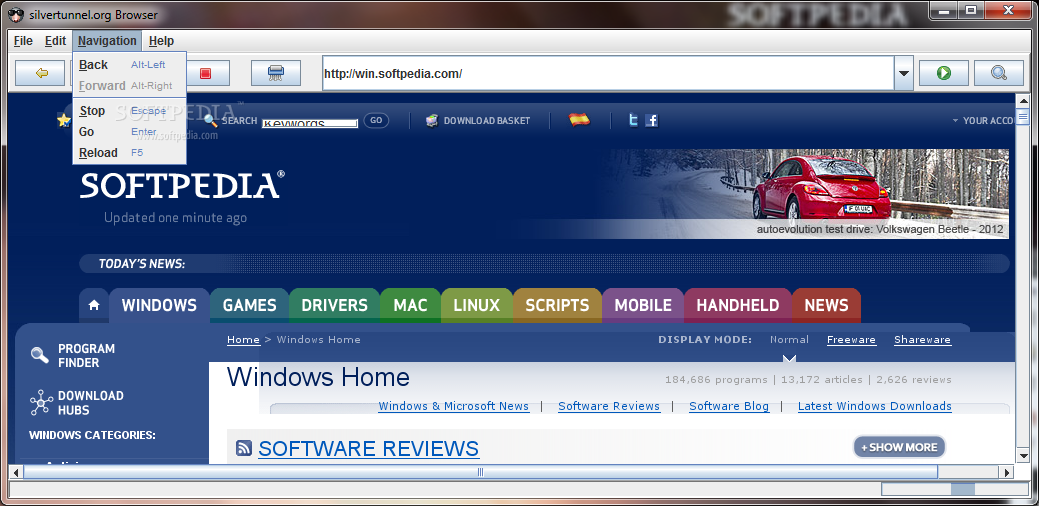
Task: Select Freeware display mode link
Action: [x=851, y=340]
